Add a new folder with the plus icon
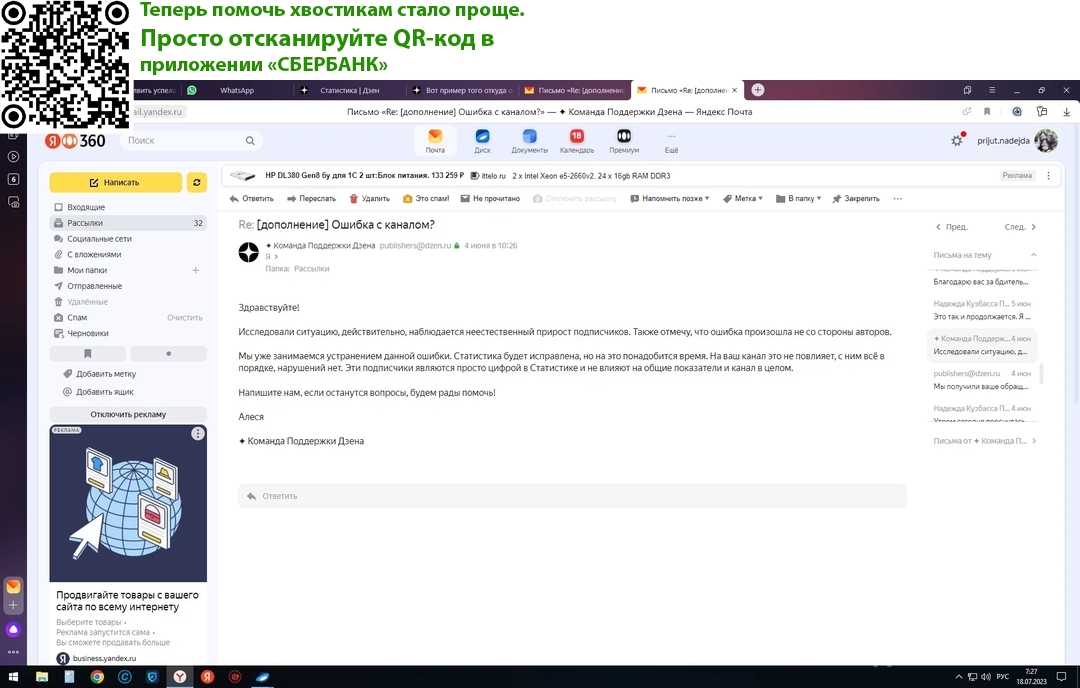 (196, 270)
